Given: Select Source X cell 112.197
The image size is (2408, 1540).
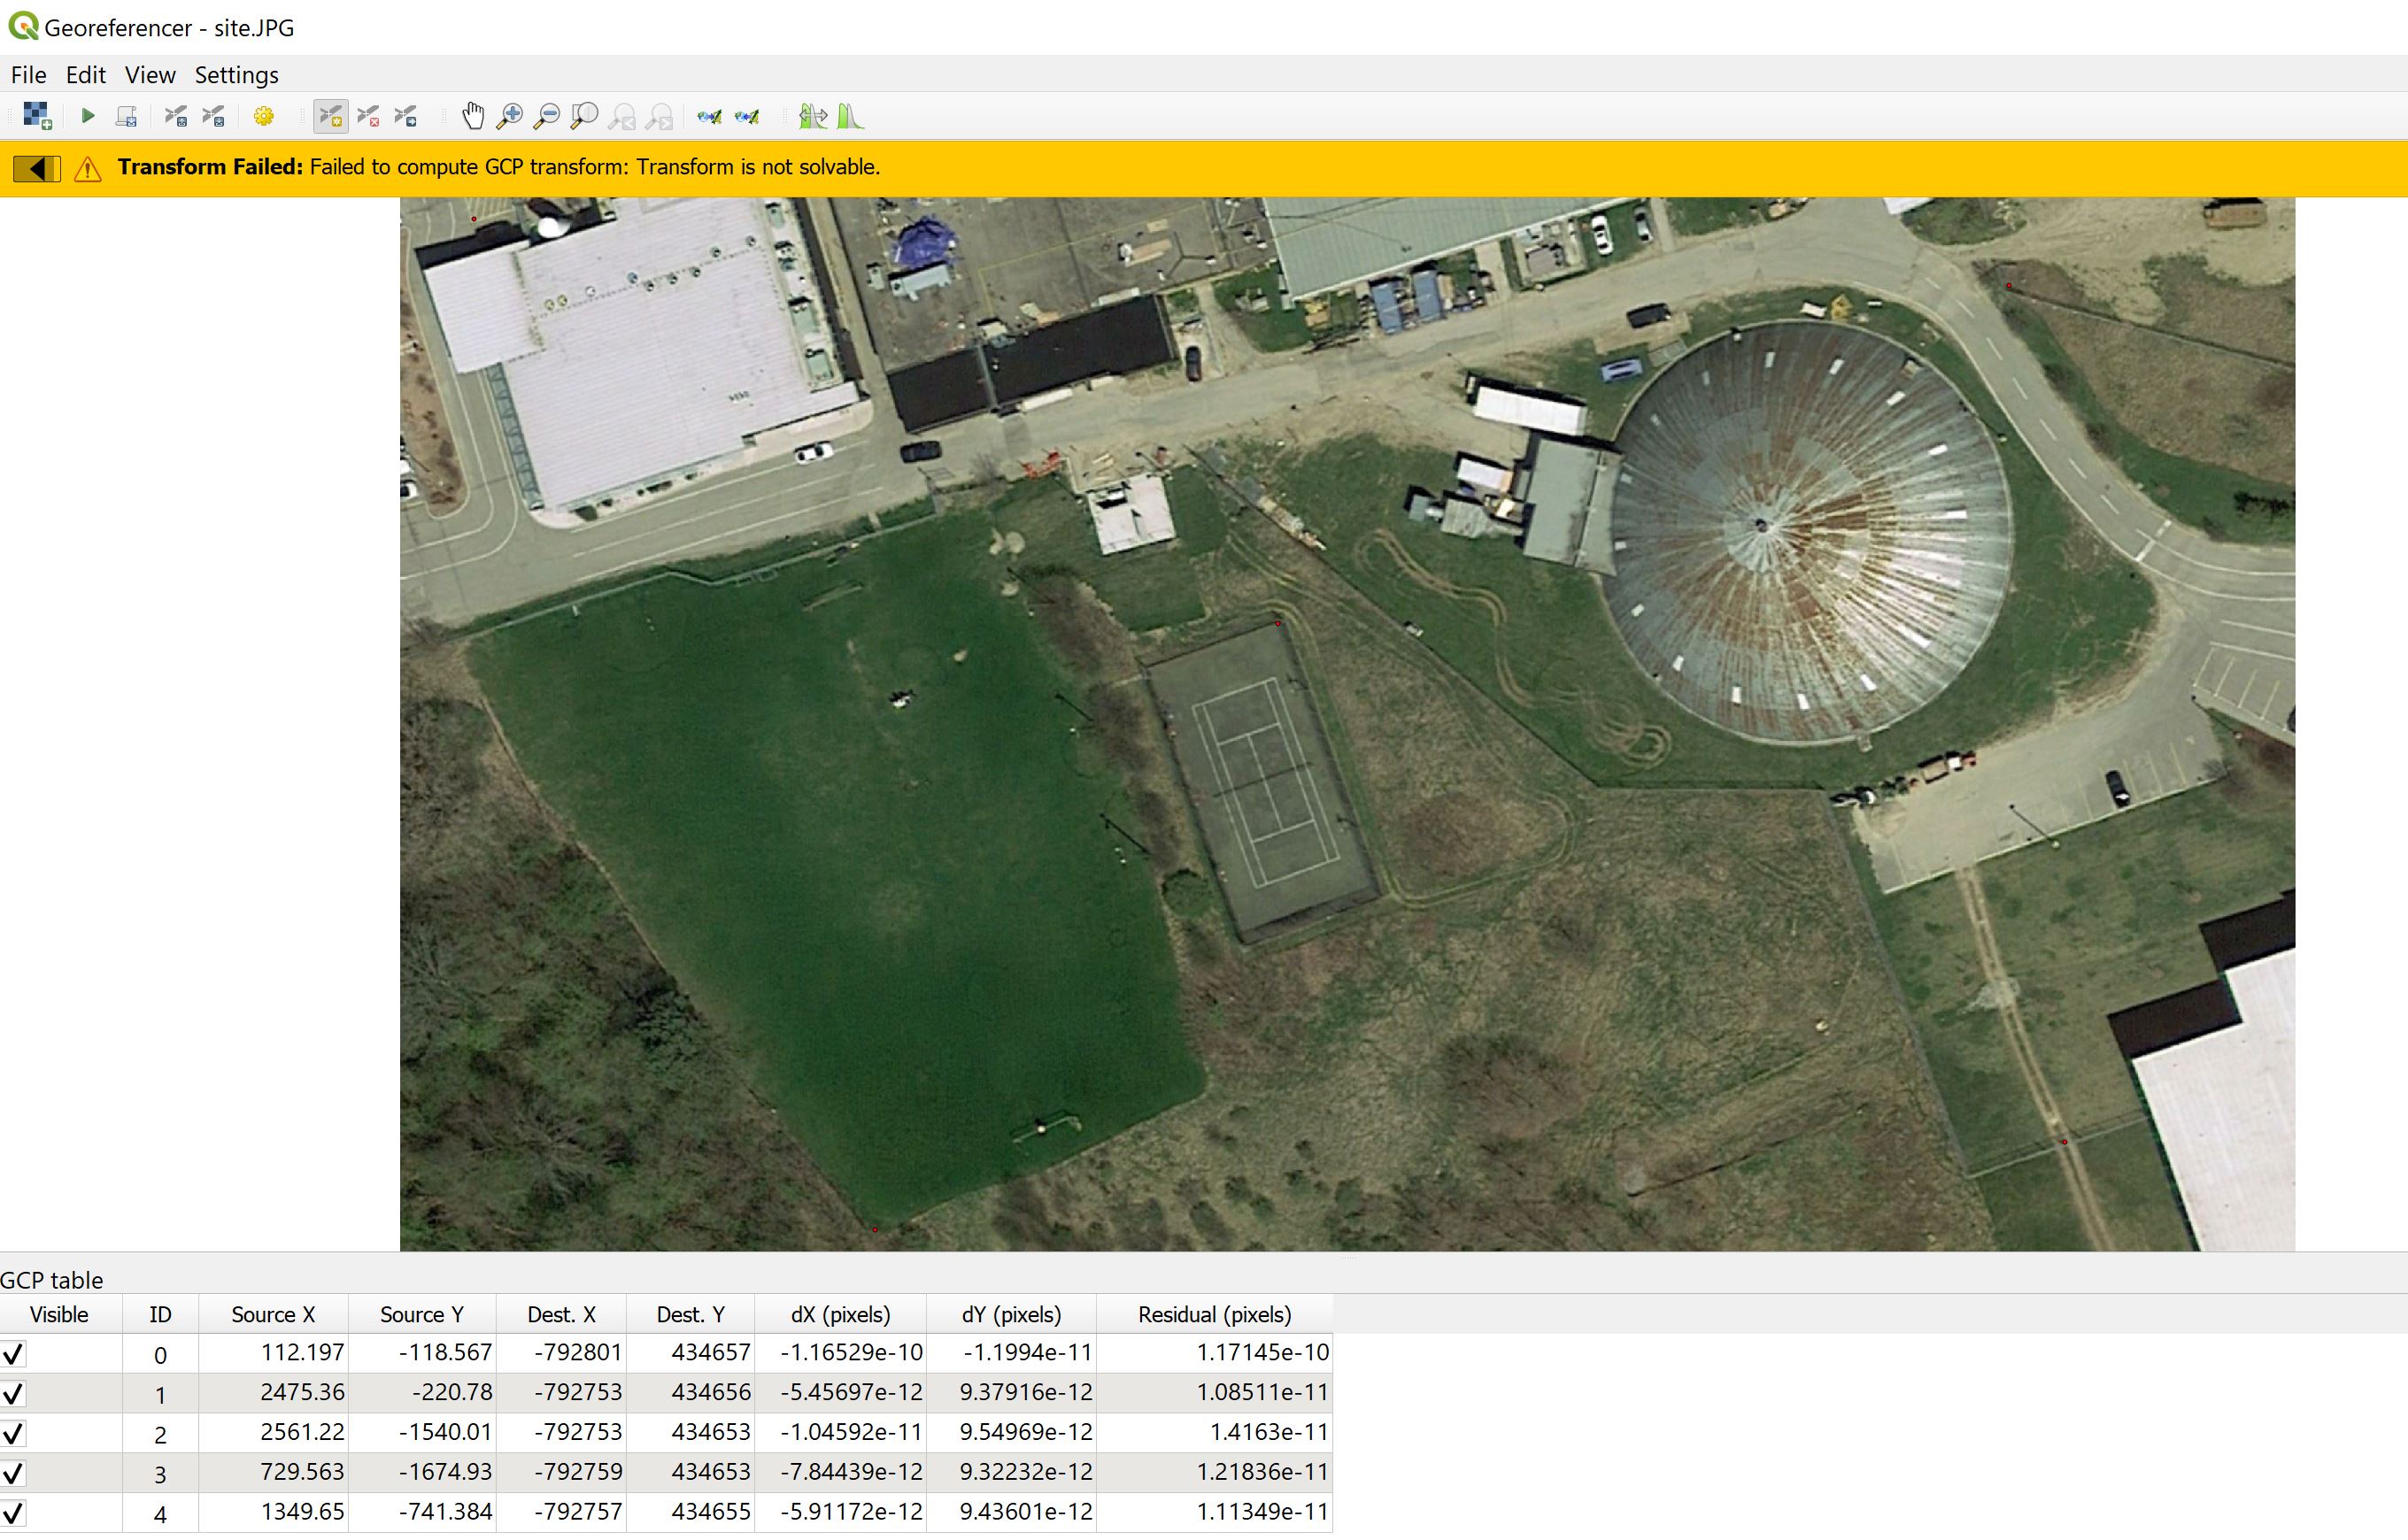Looking at the screenshot, I should 273,1353.
